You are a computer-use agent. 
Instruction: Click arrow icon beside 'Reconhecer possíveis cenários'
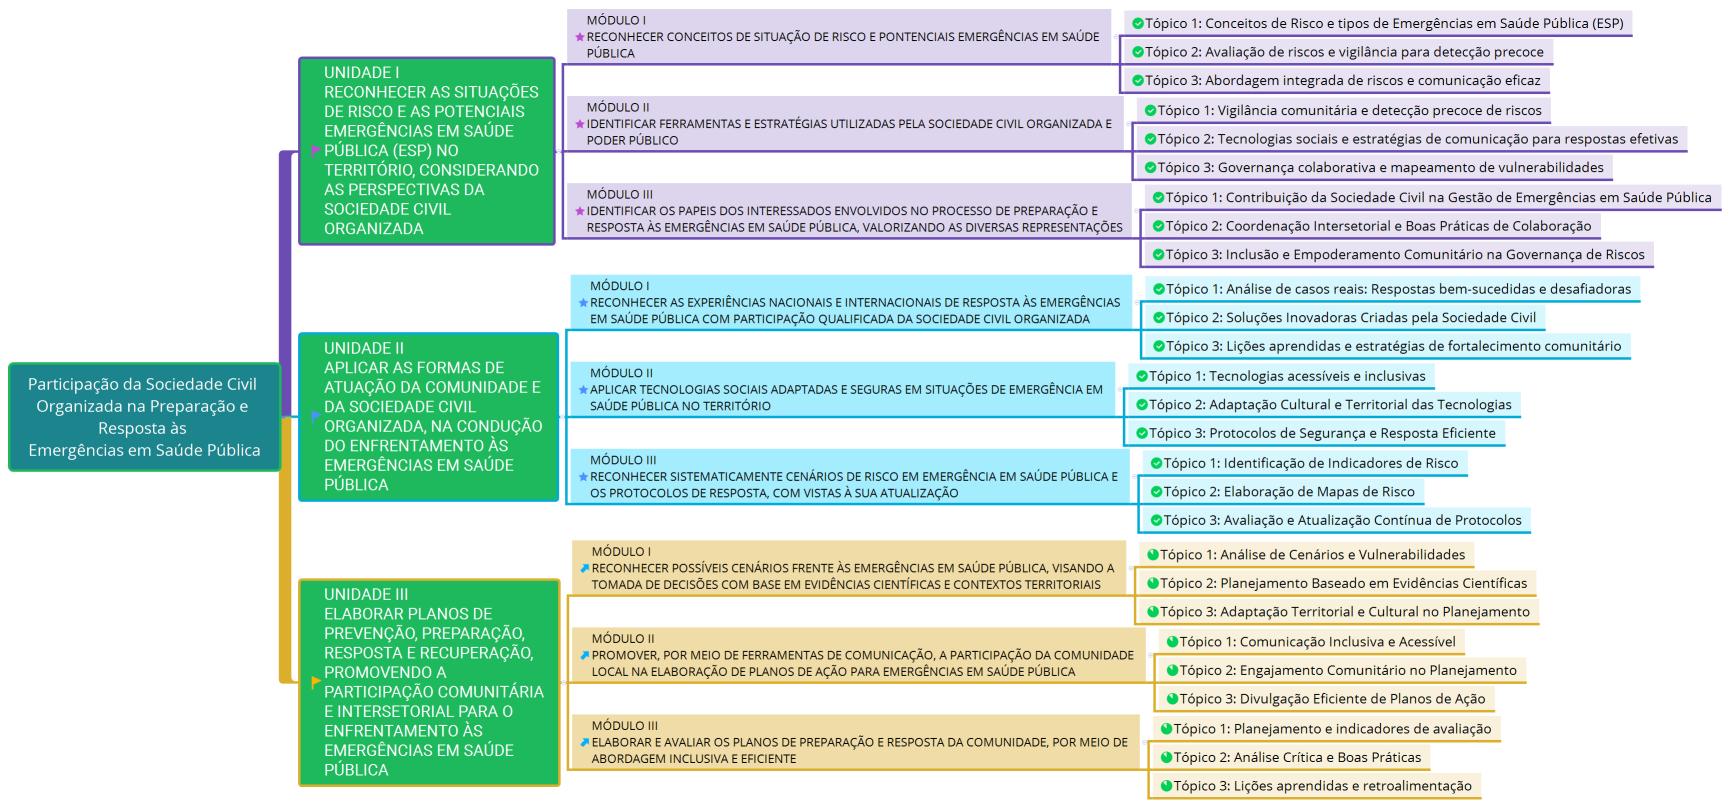click(584, 568)
